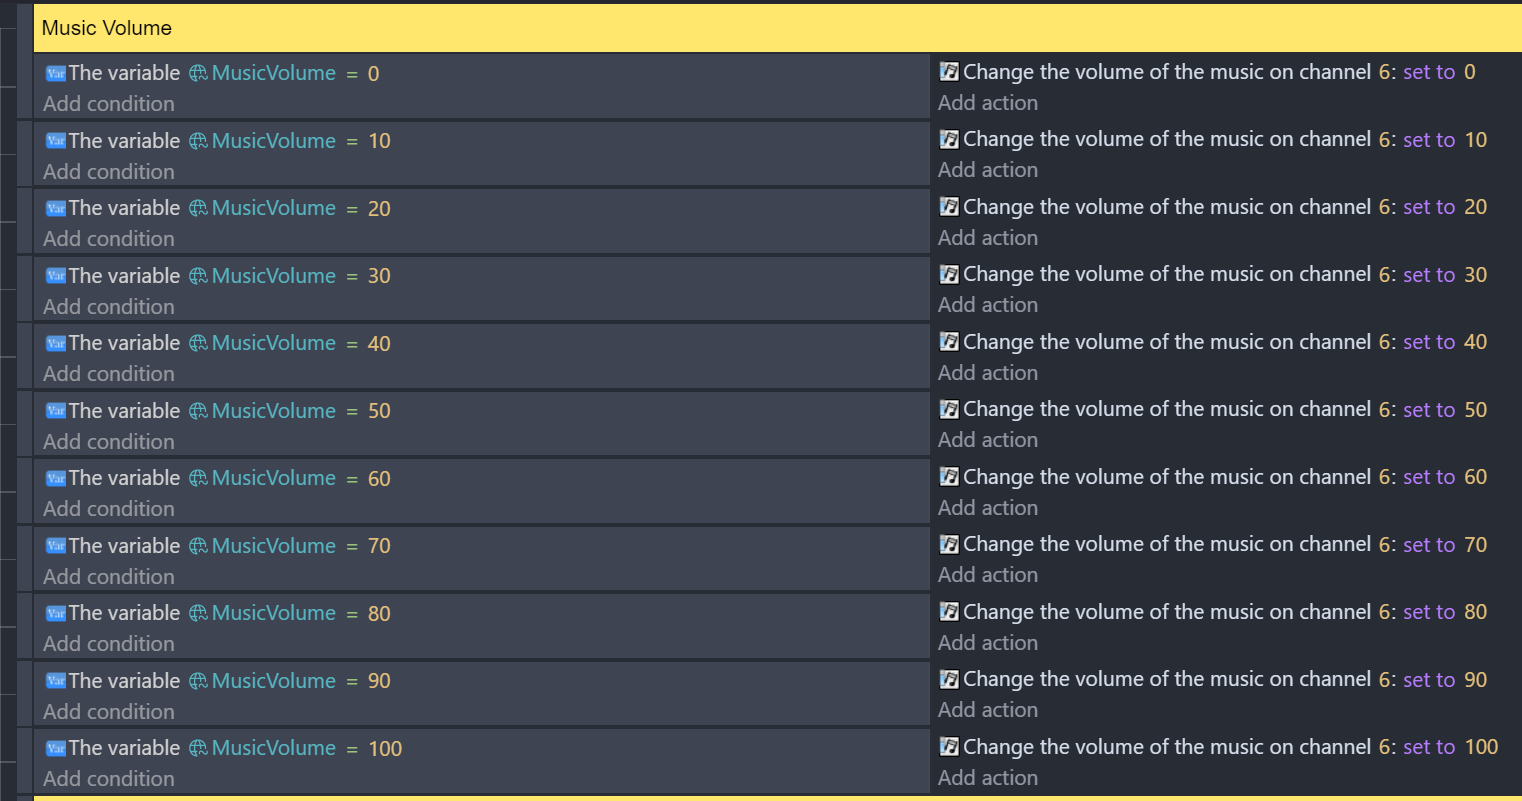Add a condition under the MusicVolume = 40 event
This screenshot has height=801, width=1522.
point(109,374)
